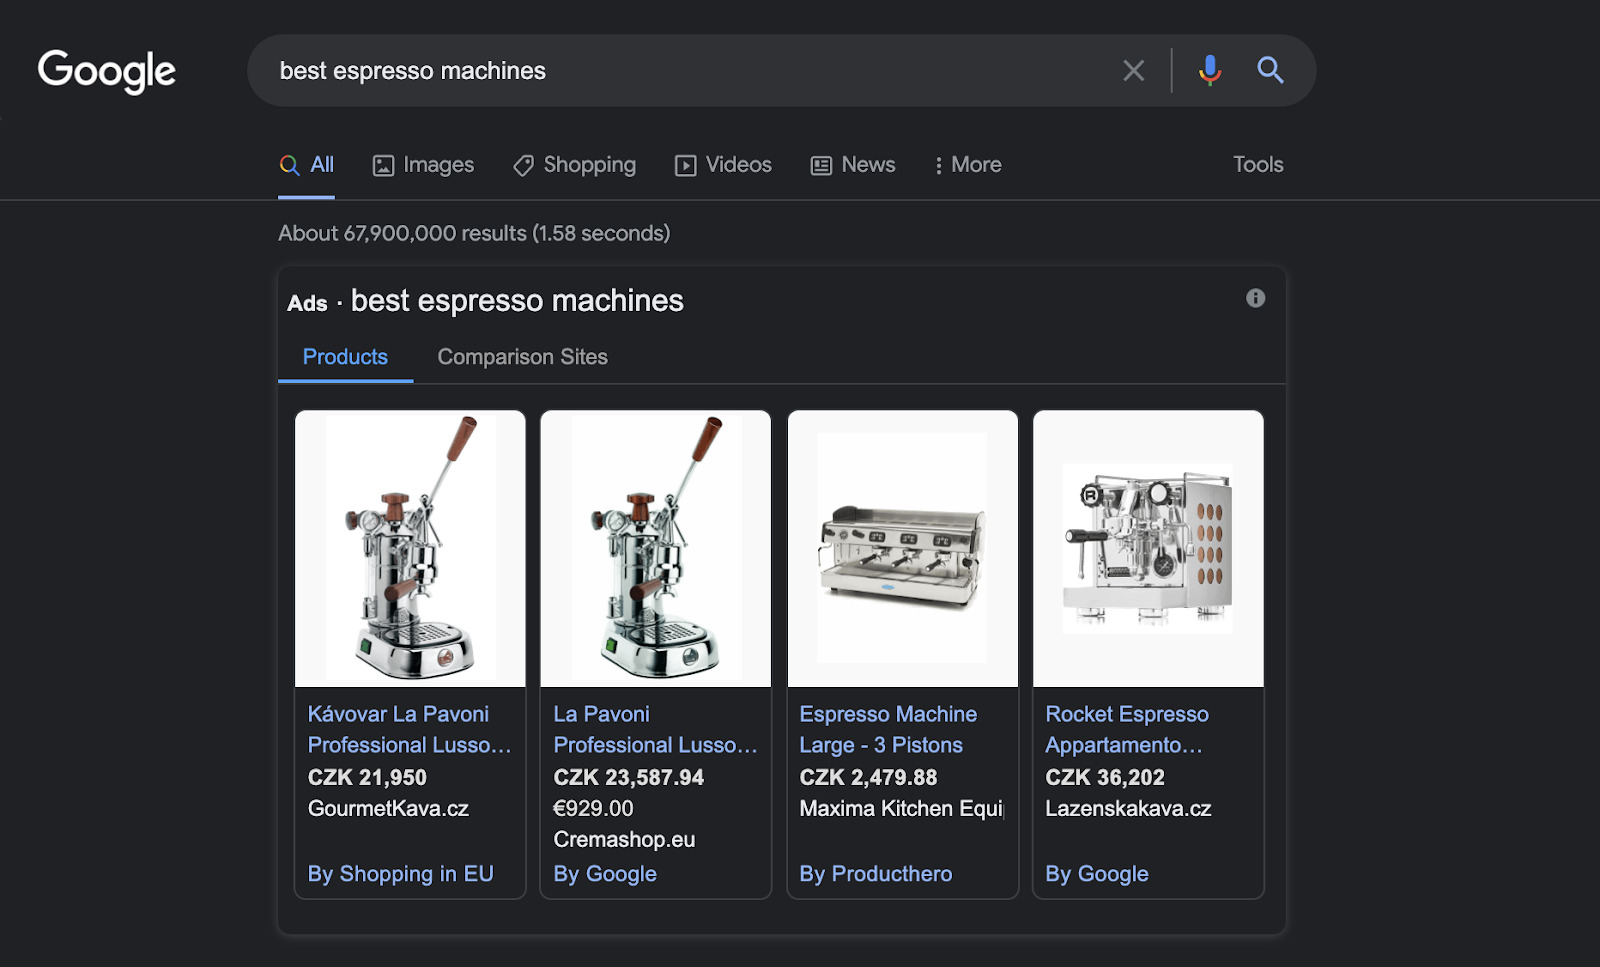Switch to the Comparison Sites tab
Viewport: 1600px width, 967px height.
pyautogui.click(x=522, y=357)
